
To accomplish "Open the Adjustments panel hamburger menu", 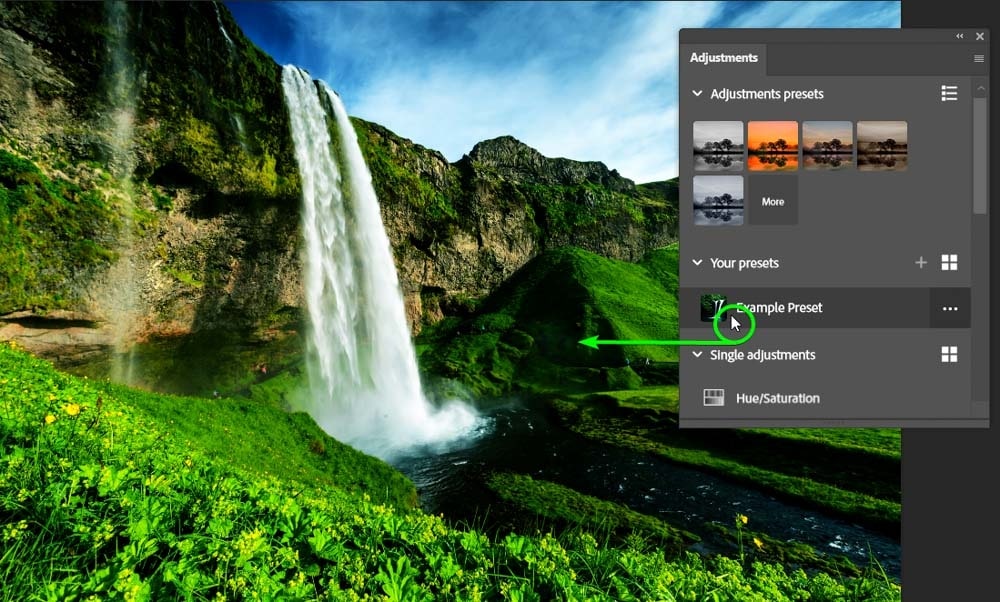I will (x=979, y=59).
